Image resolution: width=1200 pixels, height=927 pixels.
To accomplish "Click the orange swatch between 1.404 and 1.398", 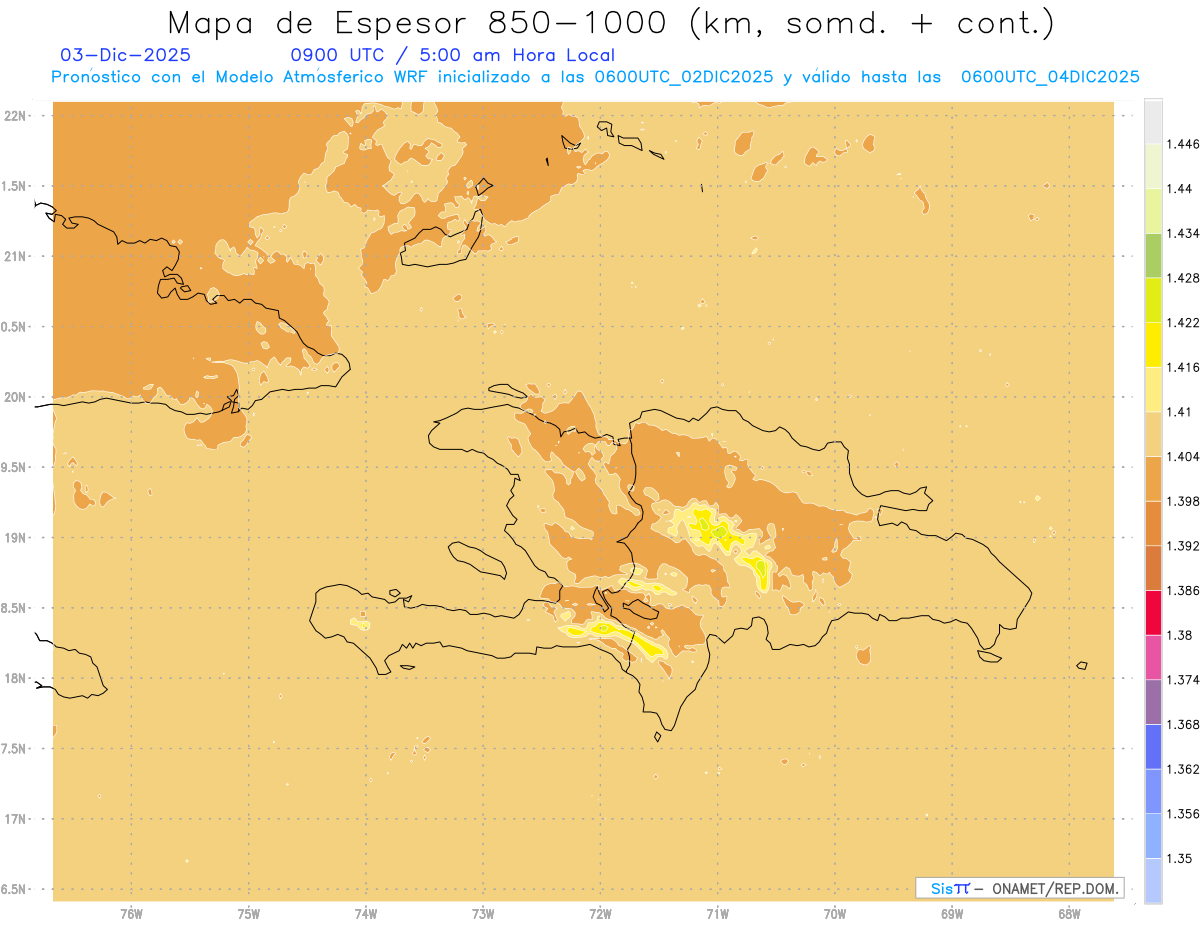I will click(x=1153, y=478).
